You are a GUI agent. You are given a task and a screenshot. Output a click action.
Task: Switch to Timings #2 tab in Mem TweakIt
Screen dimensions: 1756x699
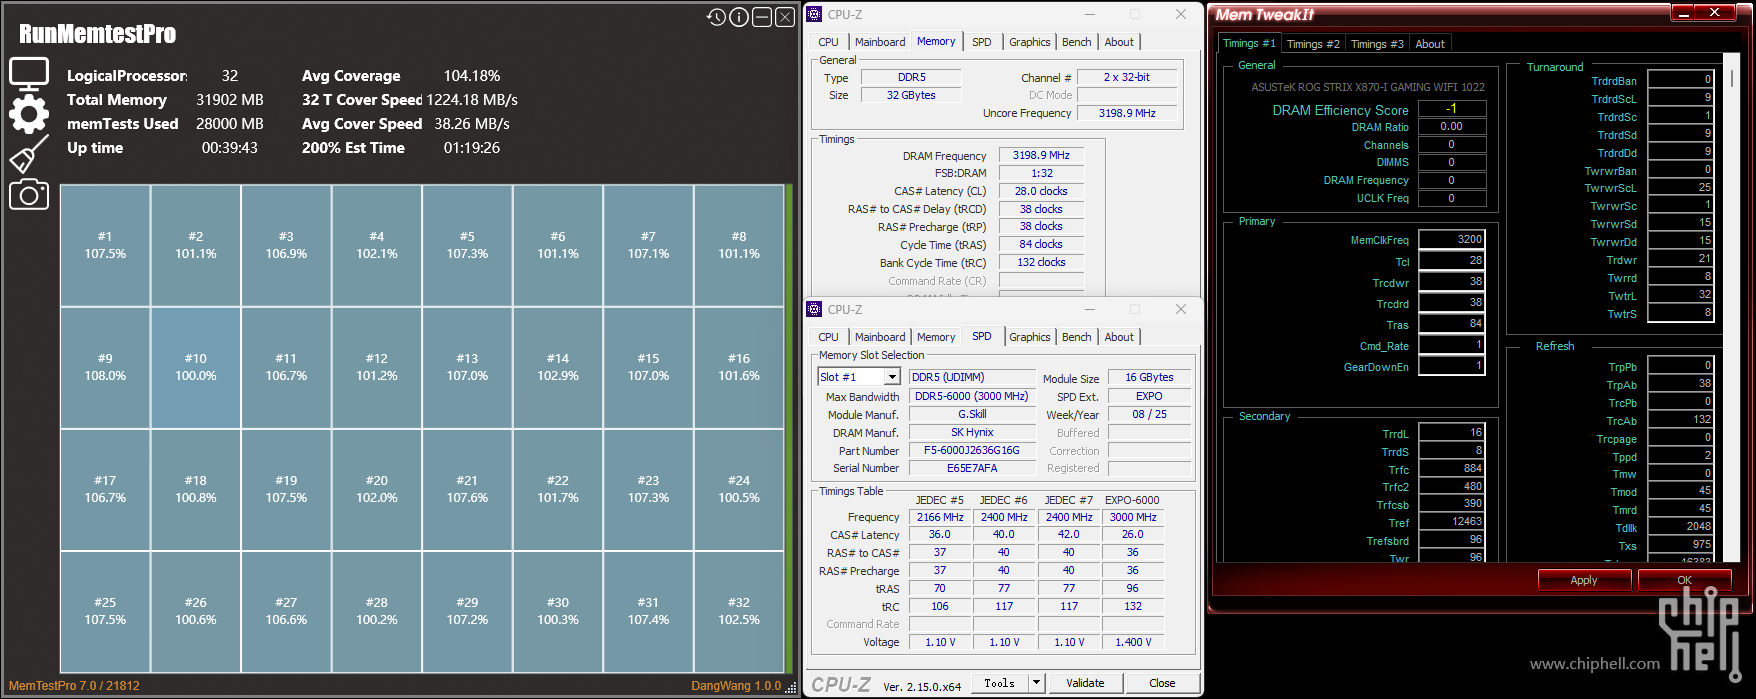pos(1313,44)
